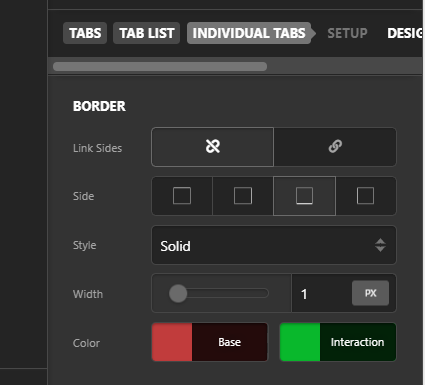This screenshot has width=425, height=385.
Task: Choose the left border side icon
Action: pos(366,196)
